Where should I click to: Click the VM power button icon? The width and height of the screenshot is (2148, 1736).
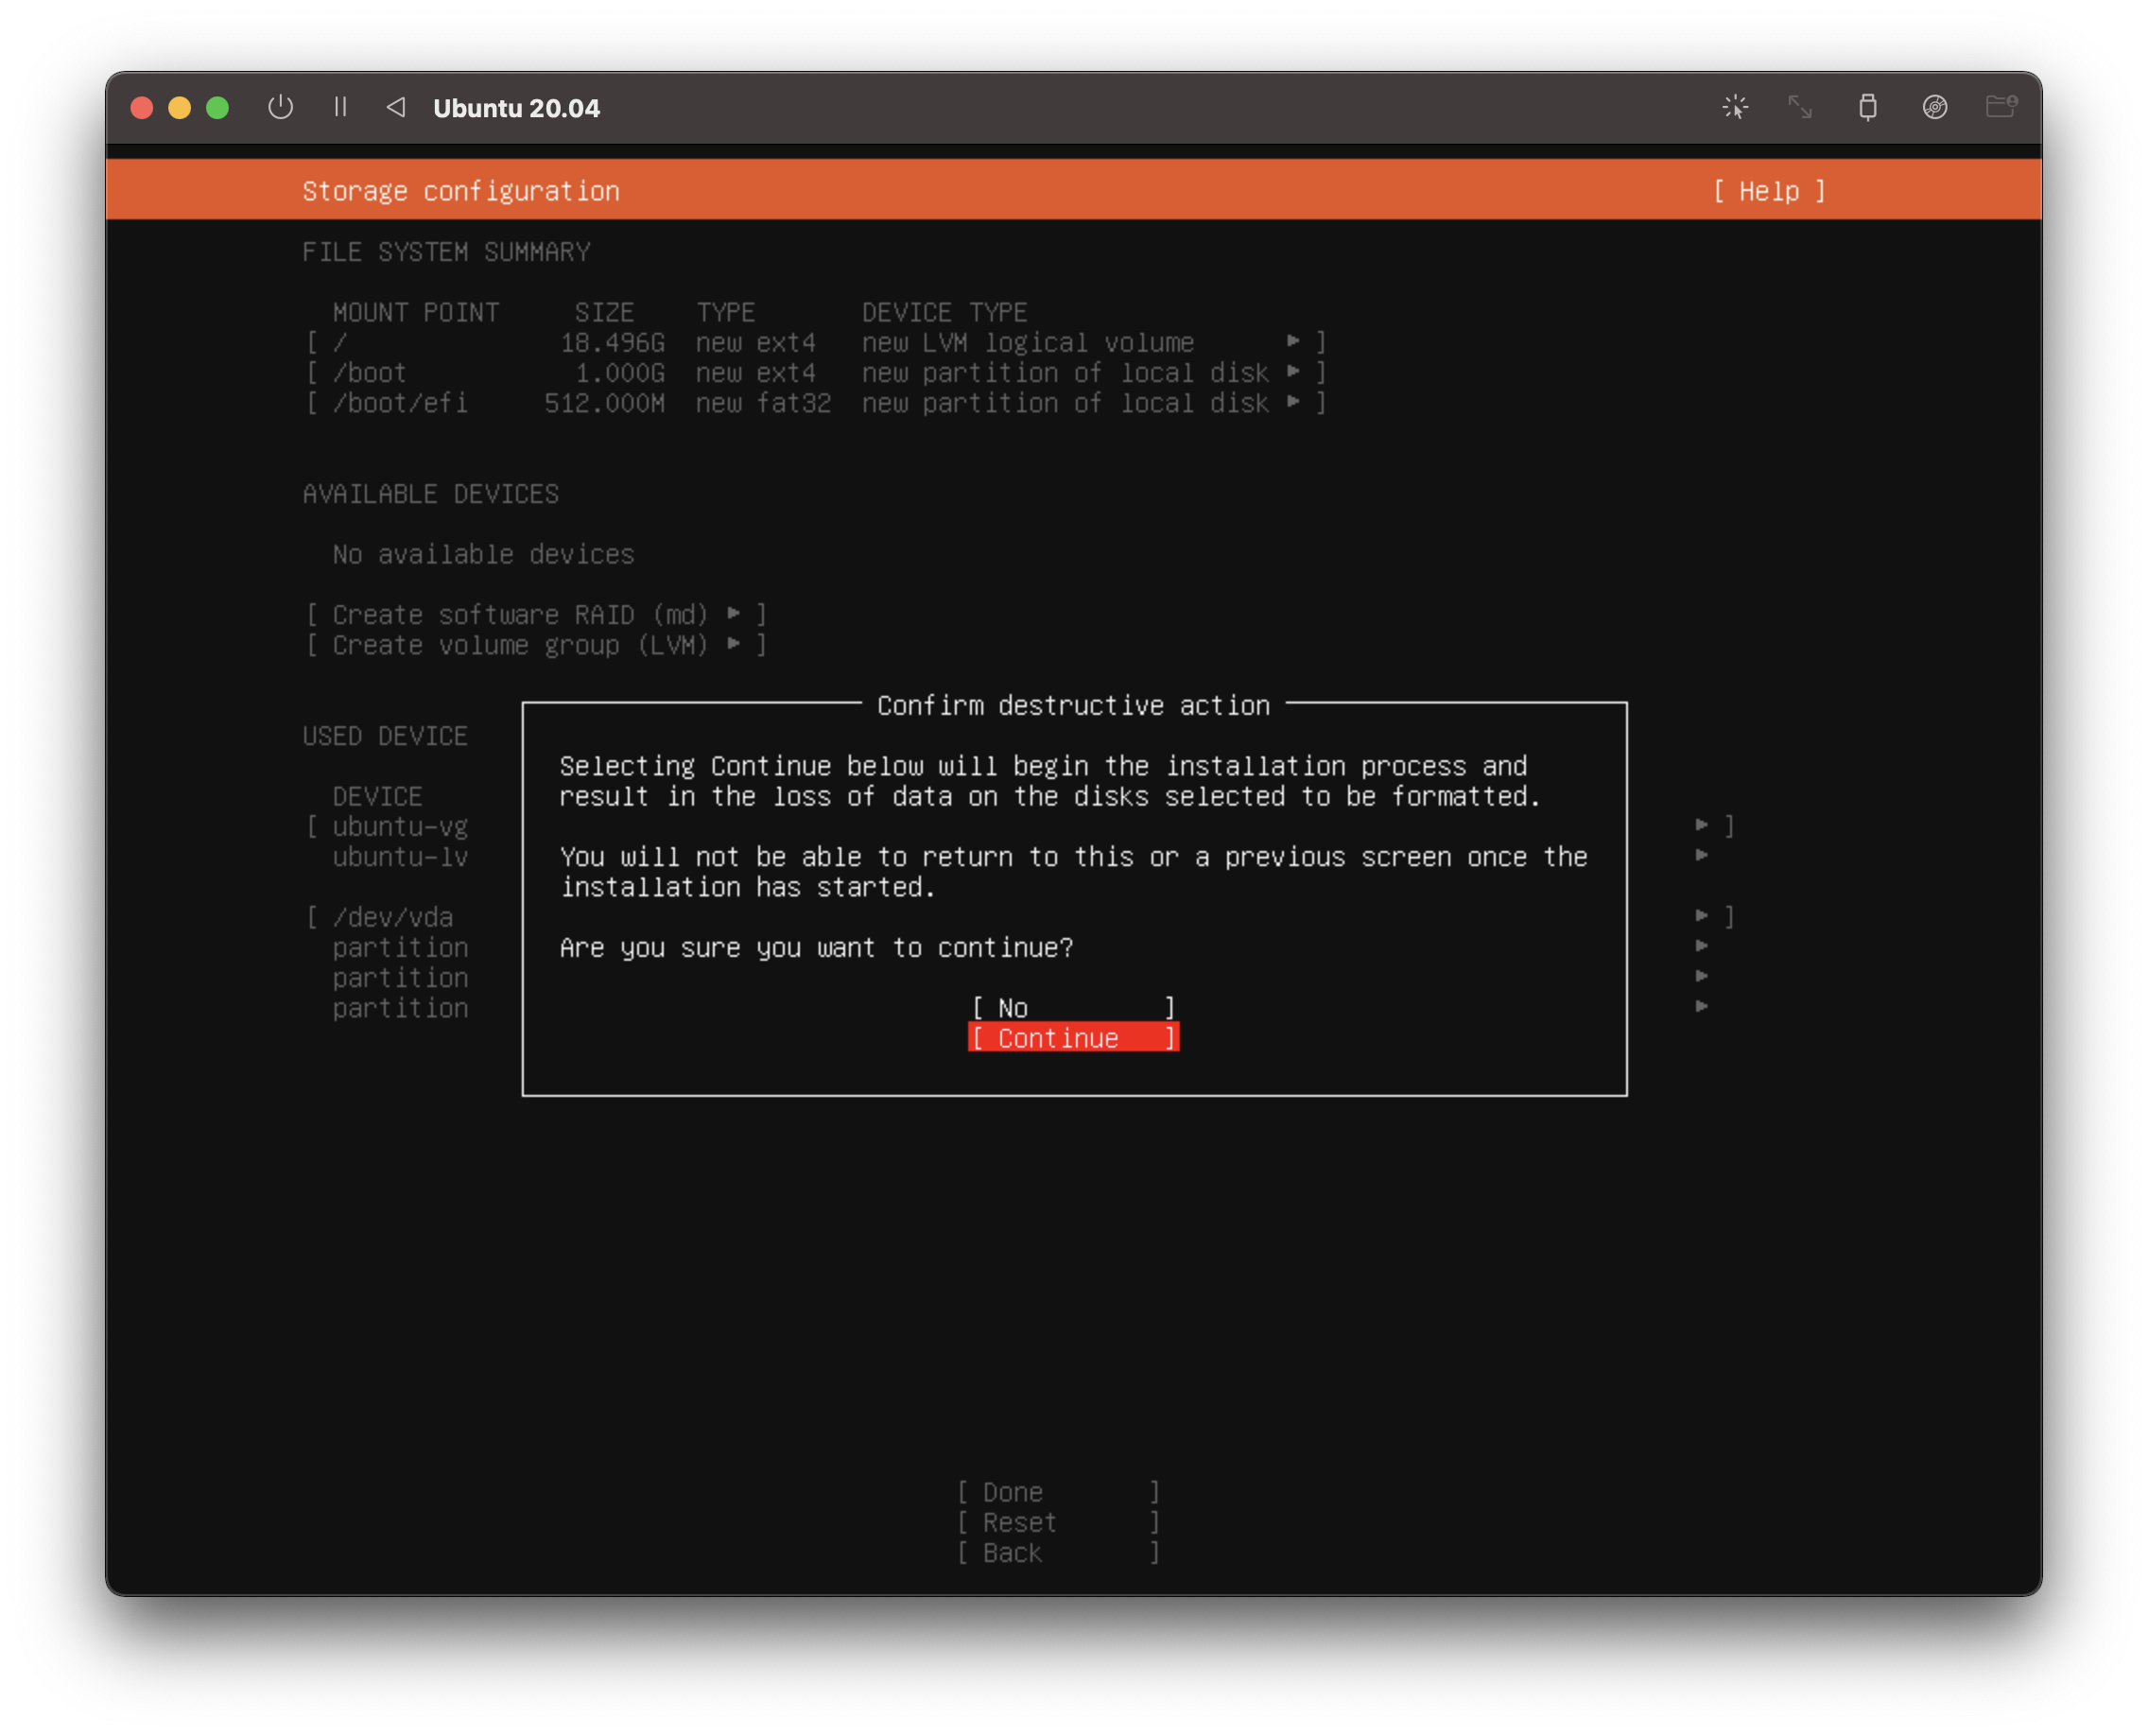coord(281,107)
